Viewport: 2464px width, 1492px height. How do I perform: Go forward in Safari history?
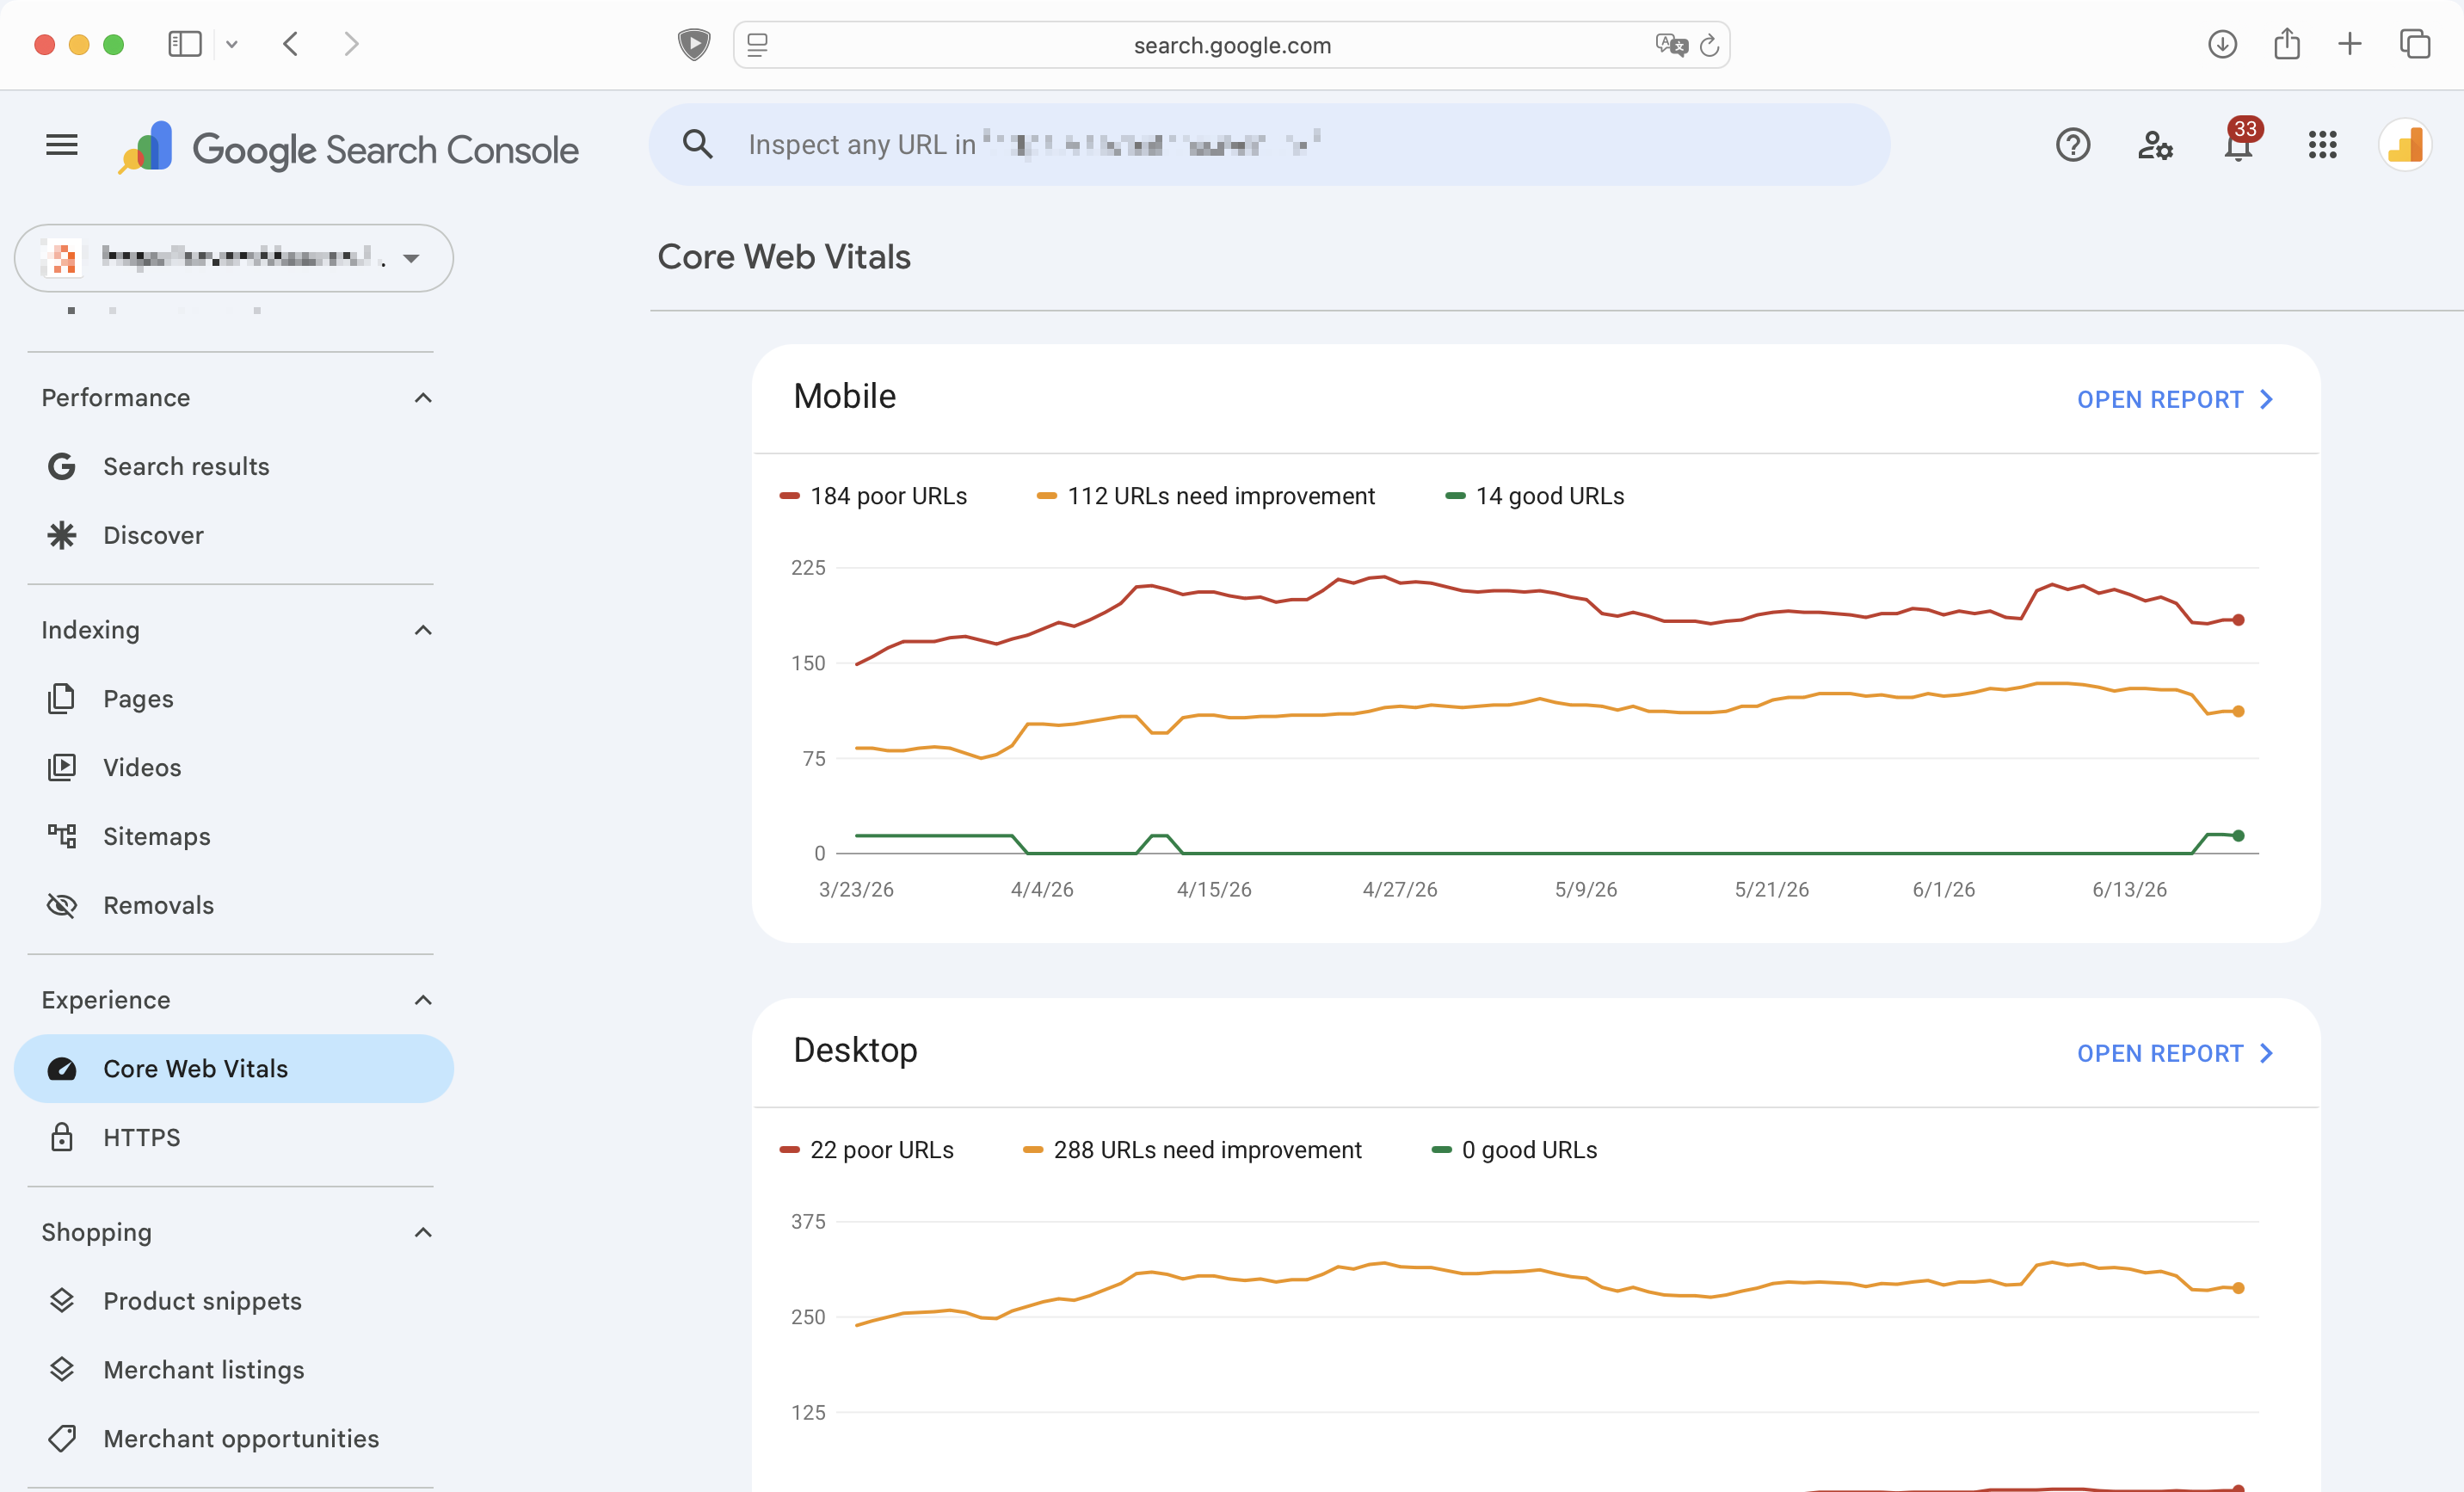tap(351, 44)
